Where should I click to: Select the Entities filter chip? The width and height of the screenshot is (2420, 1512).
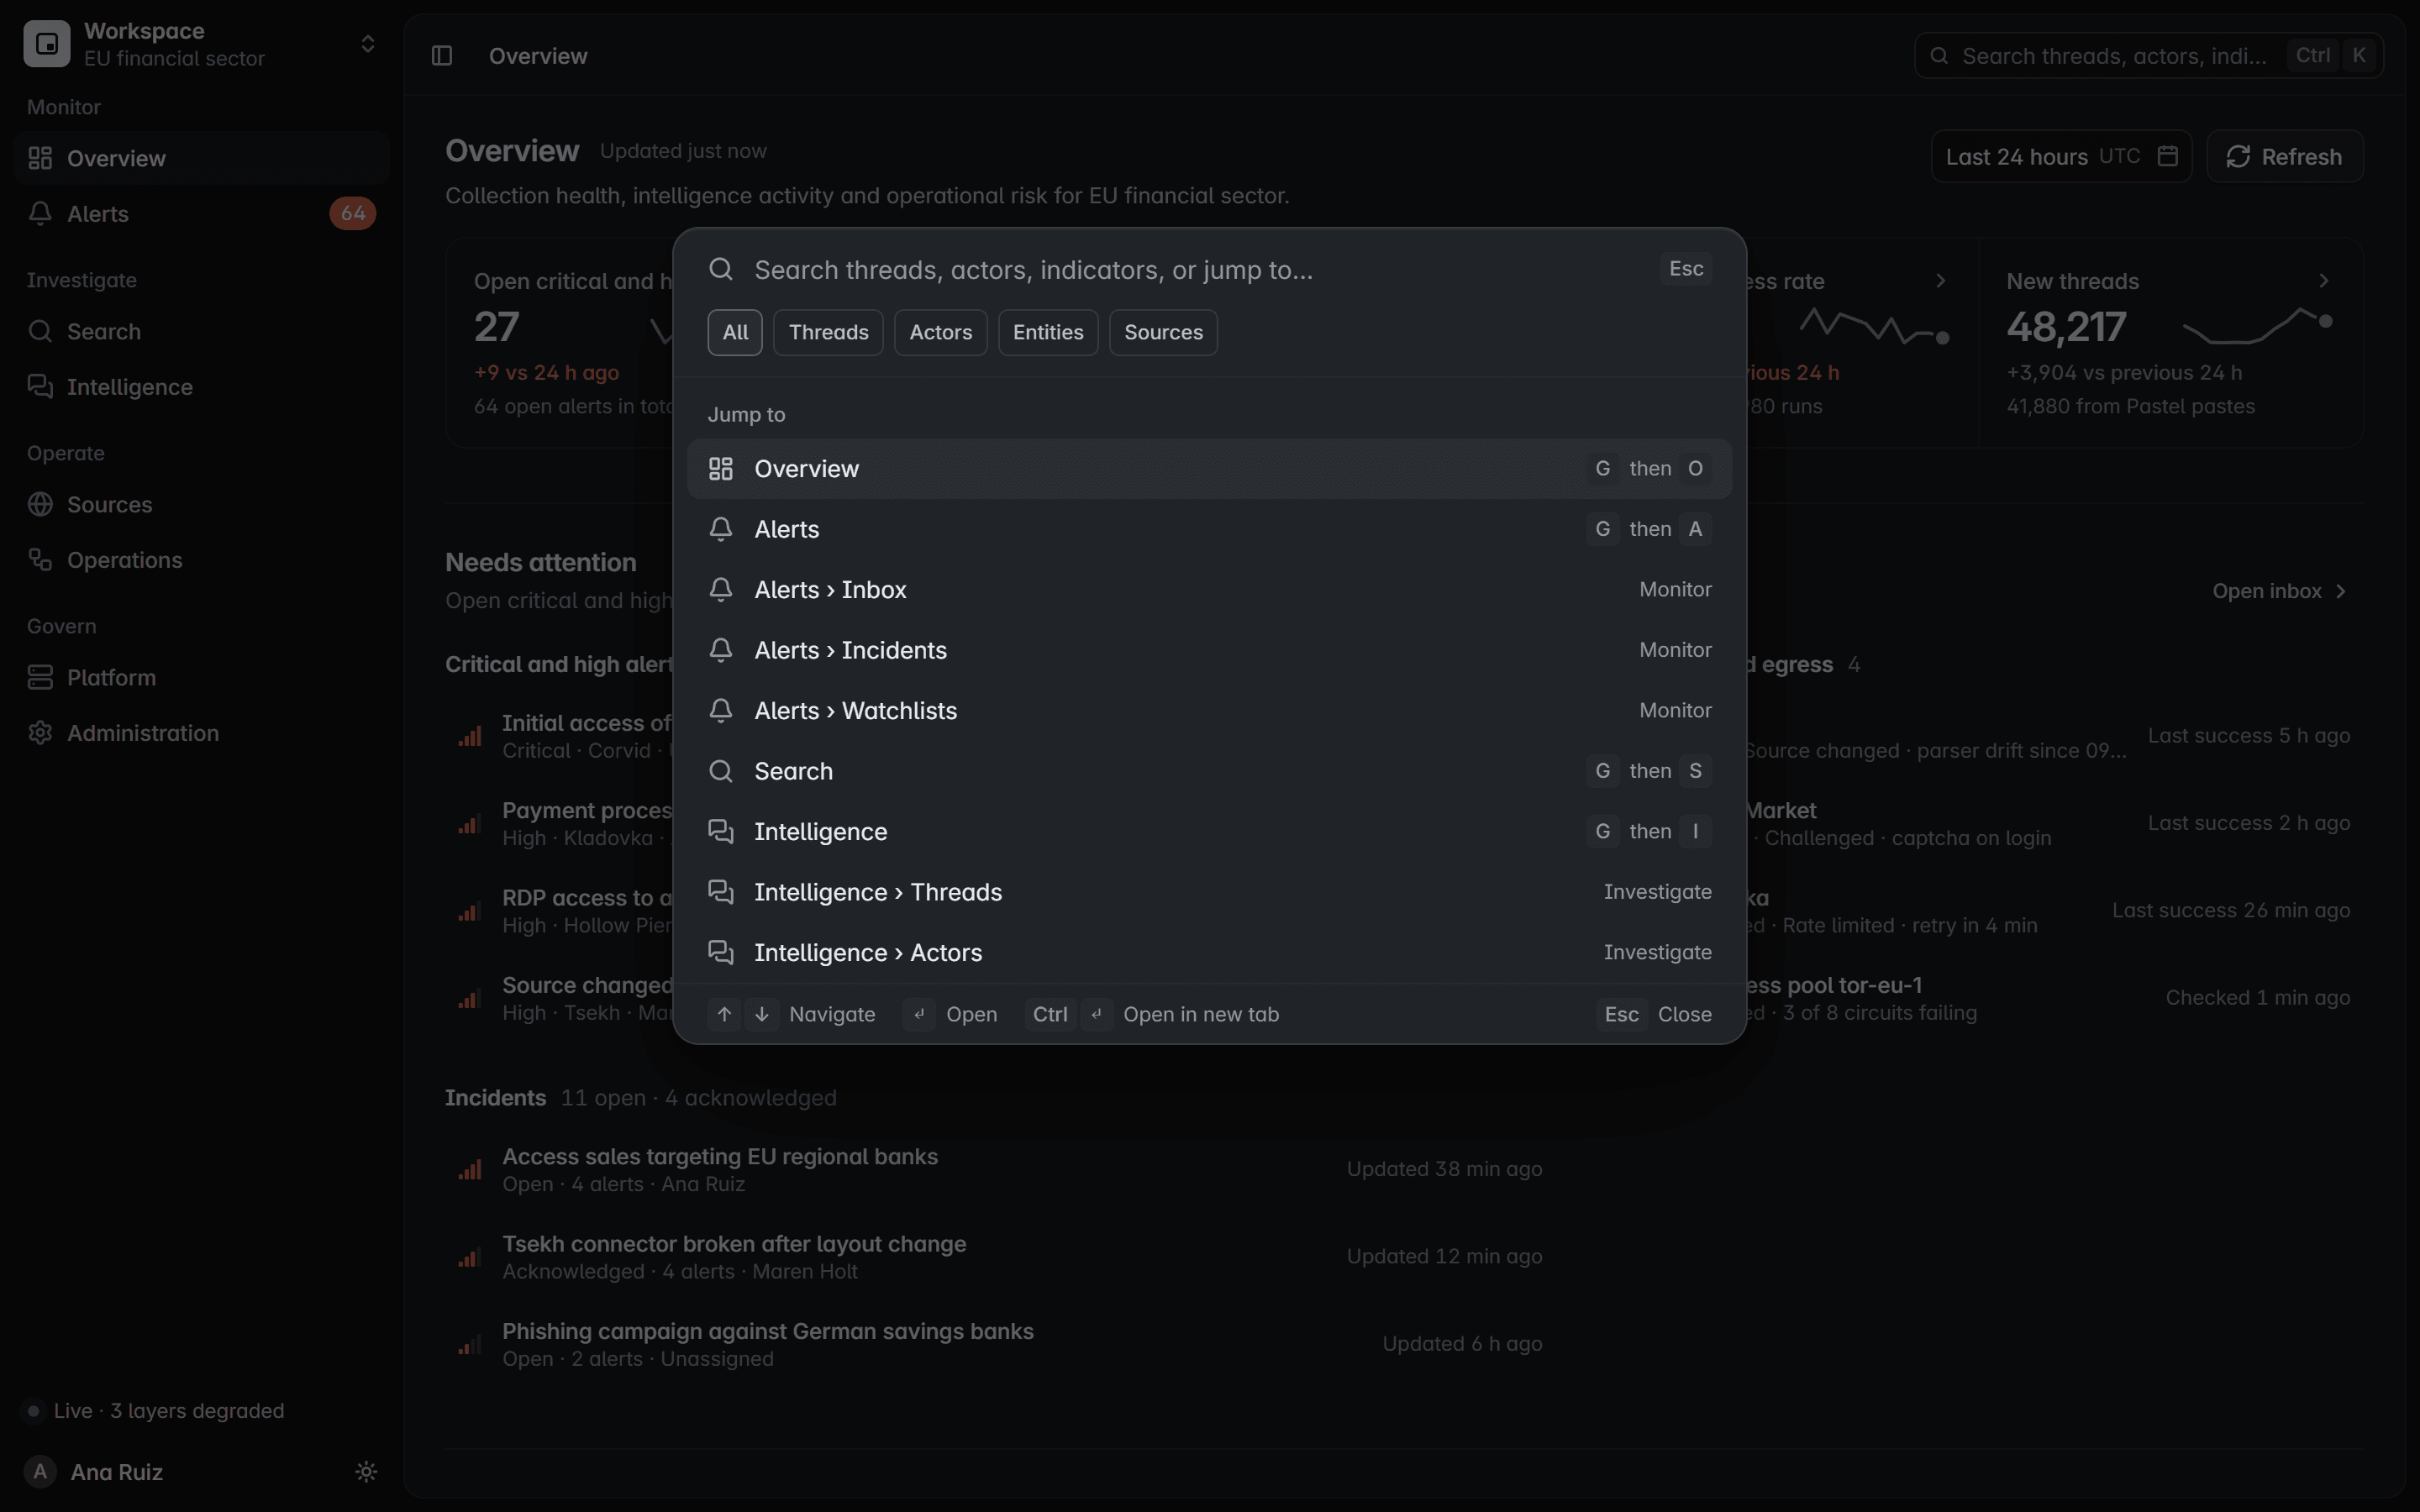tap(1047, 332)
